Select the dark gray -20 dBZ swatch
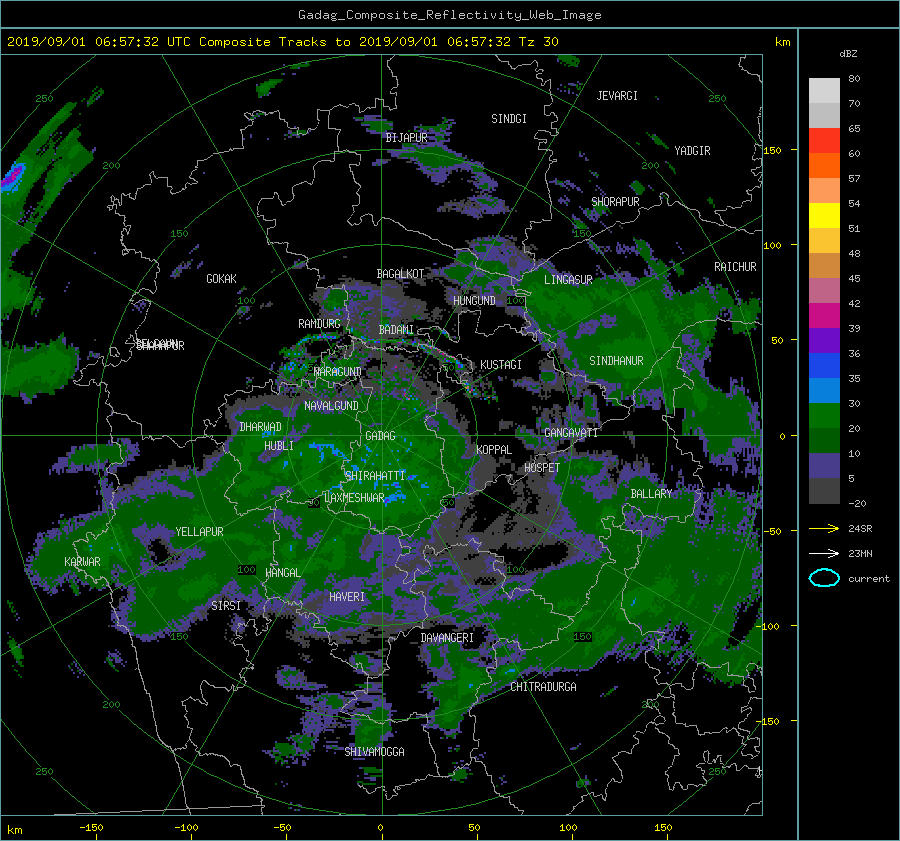Image resolution: width=900 pixels, height=841 pixels. coord(824,491)
